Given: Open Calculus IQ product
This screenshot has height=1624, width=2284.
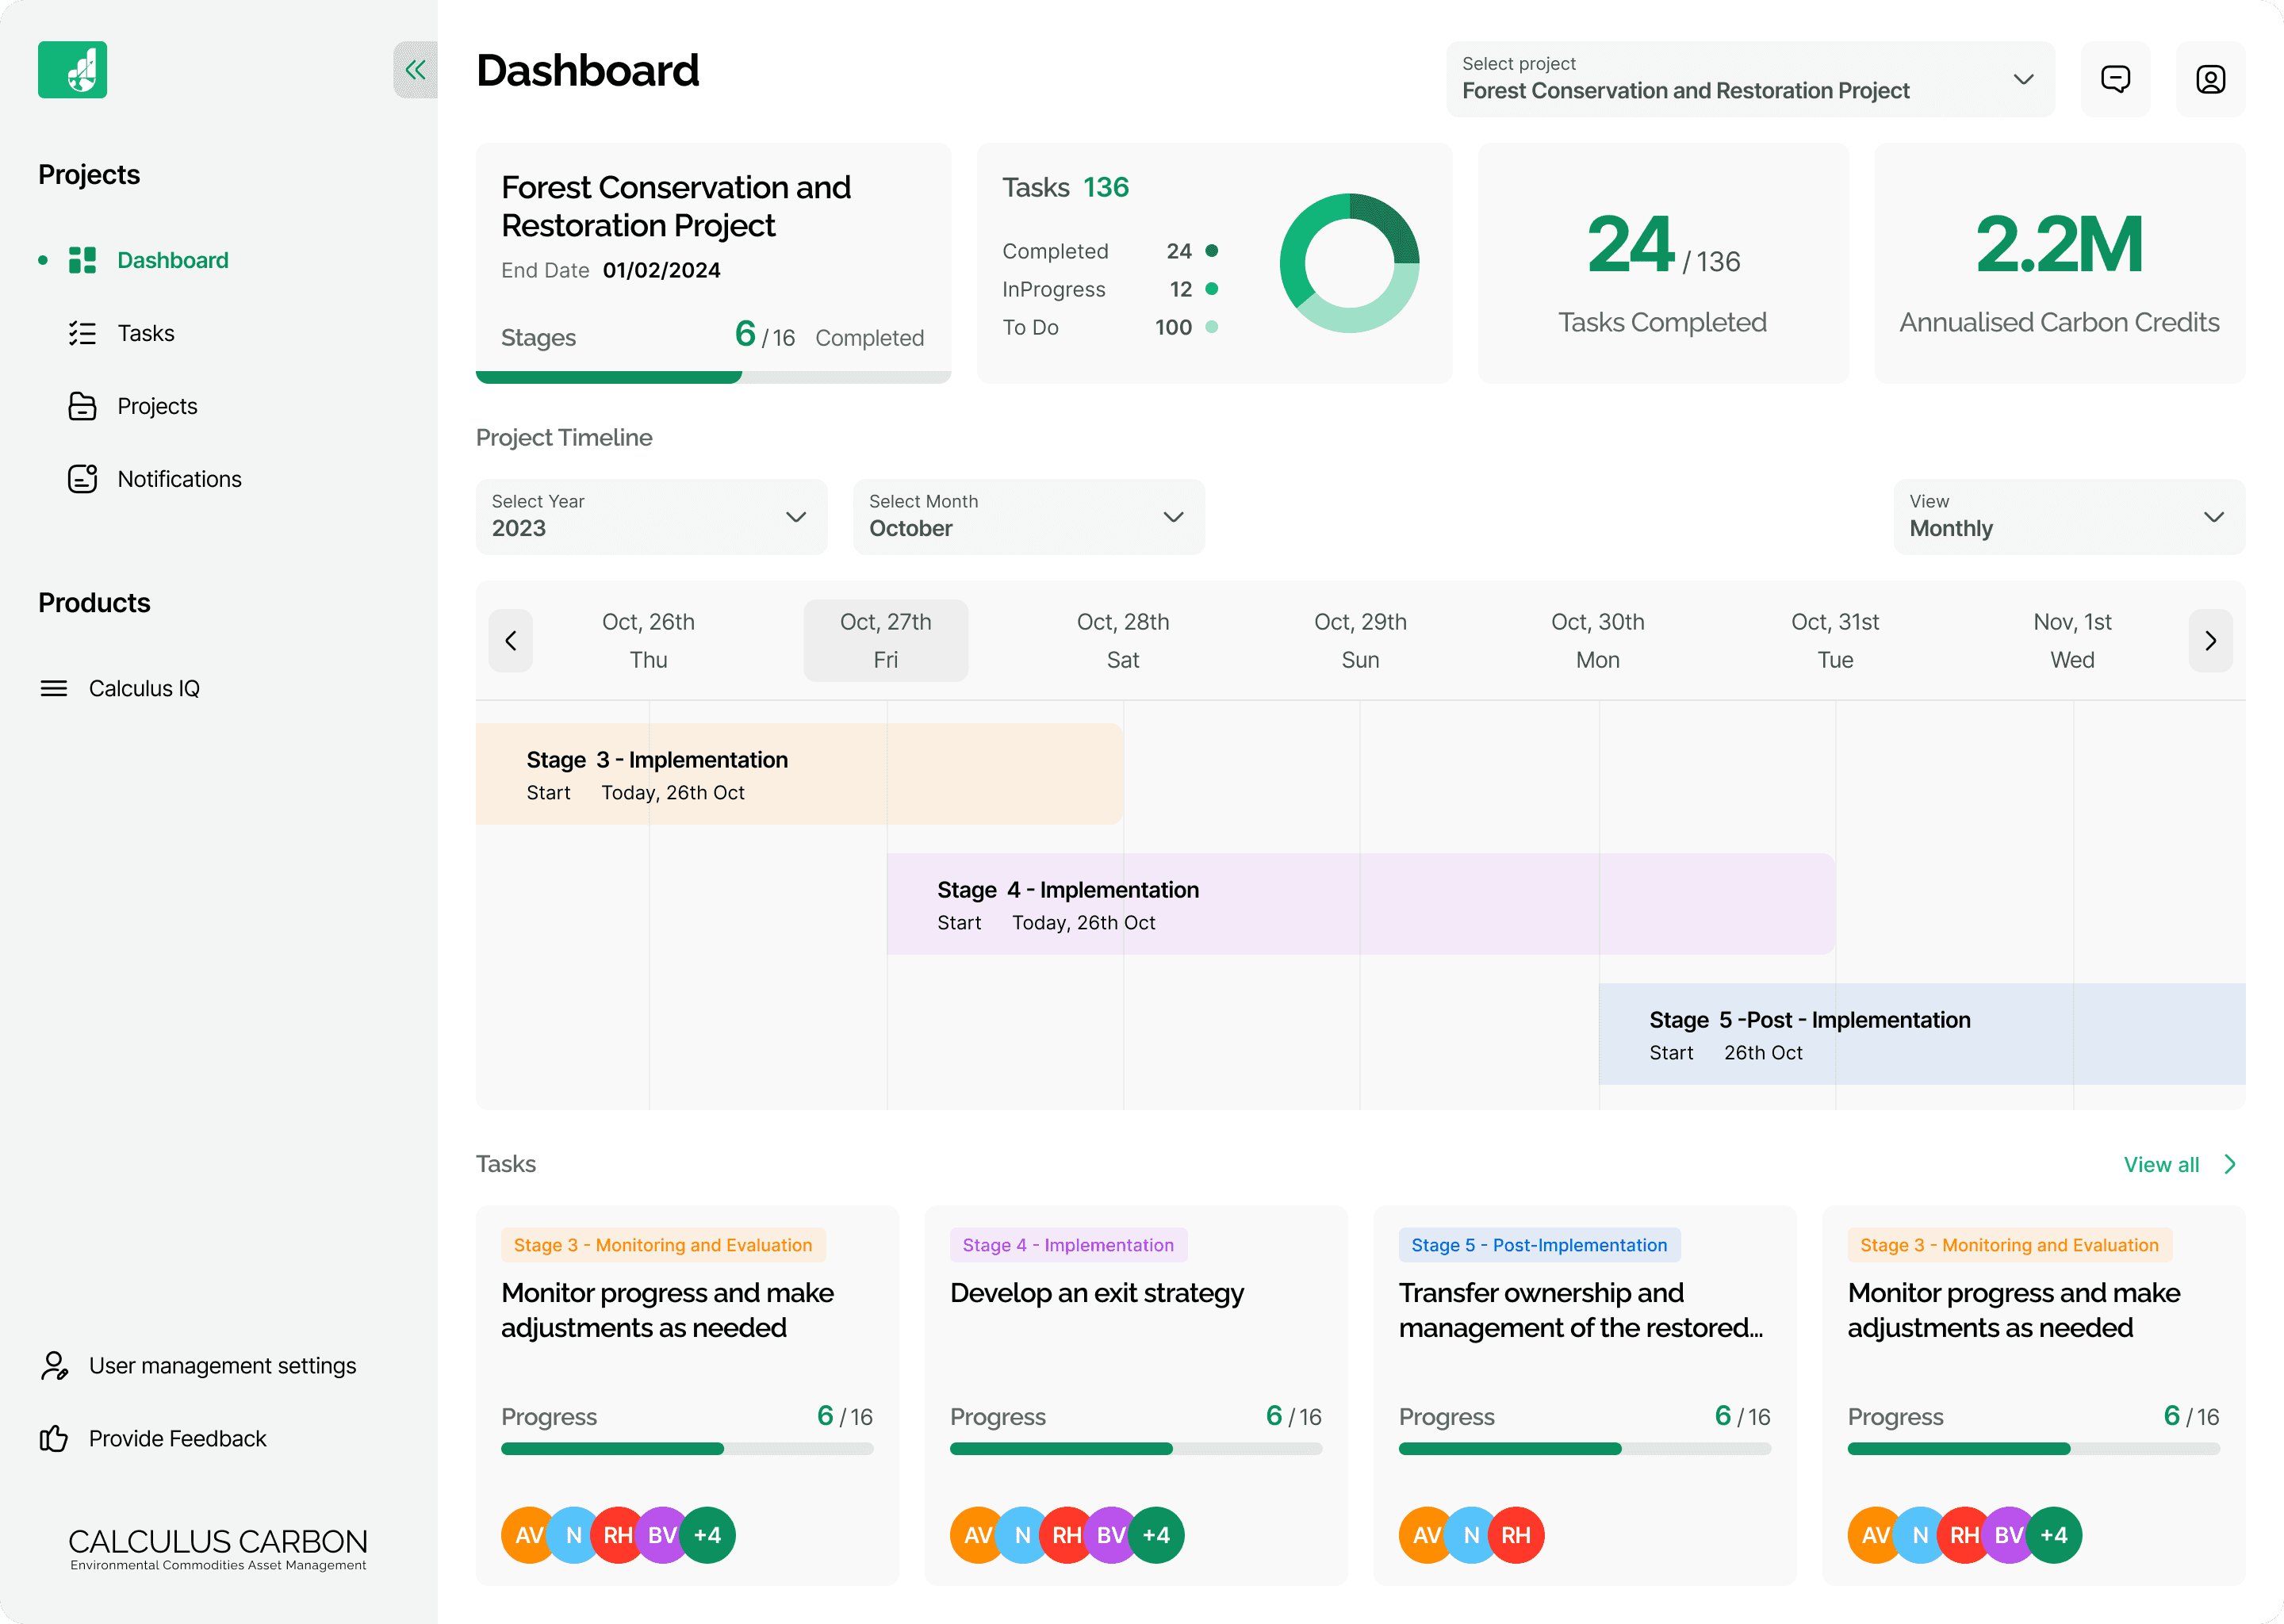Looking at the screenshot, I should pos(144,688).
